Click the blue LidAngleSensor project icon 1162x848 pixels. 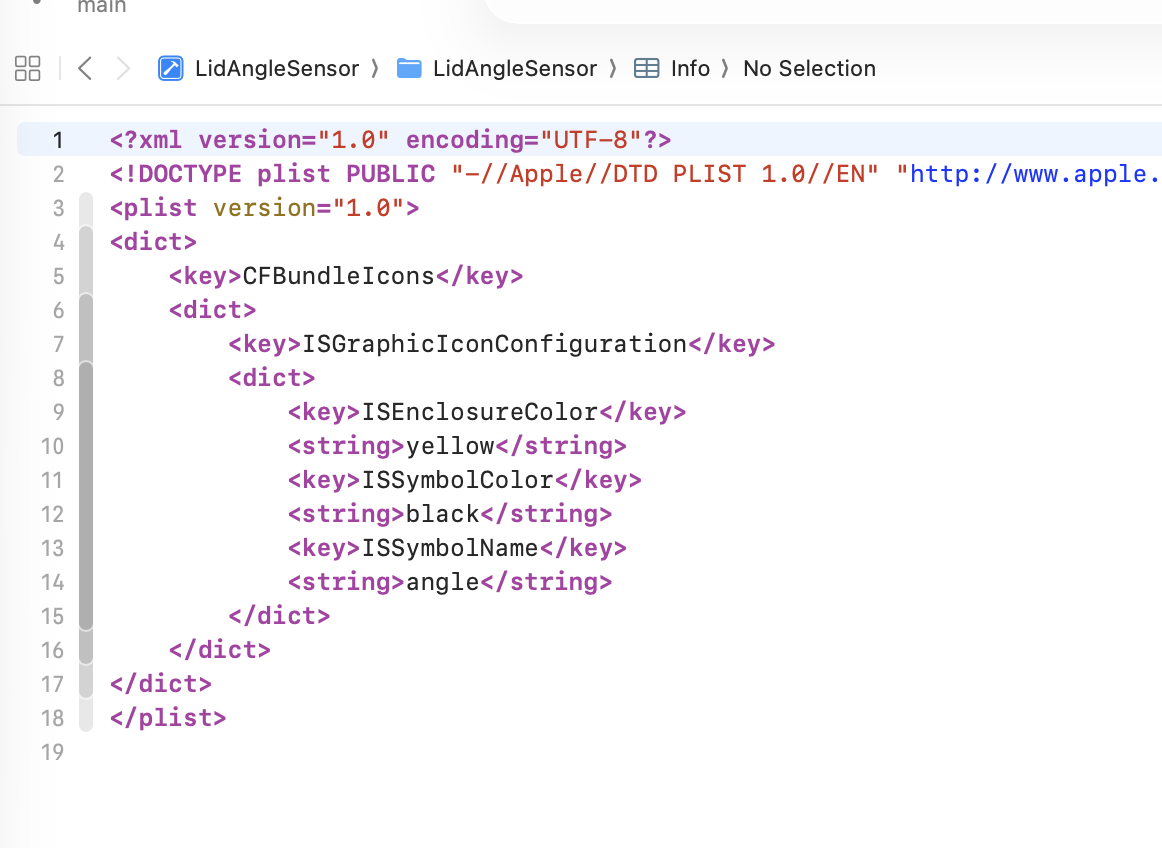pos(170,68)
